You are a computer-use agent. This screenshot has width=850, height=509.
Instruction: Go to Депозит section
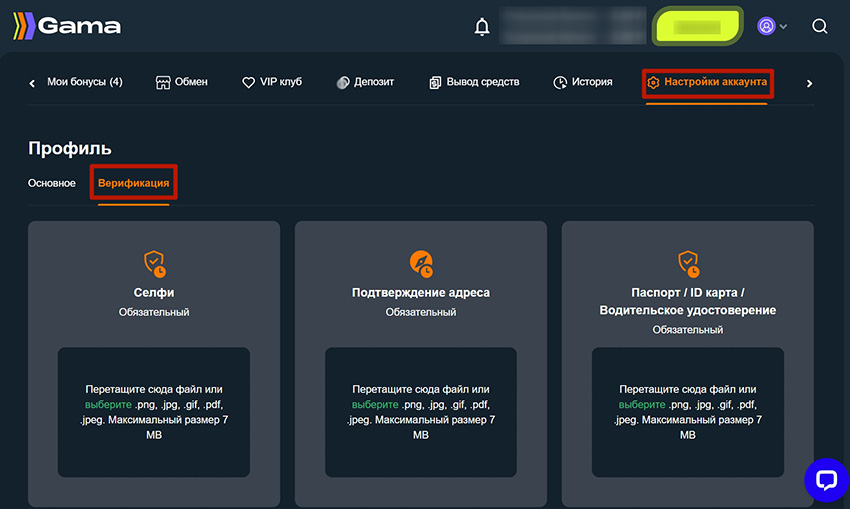365,82
